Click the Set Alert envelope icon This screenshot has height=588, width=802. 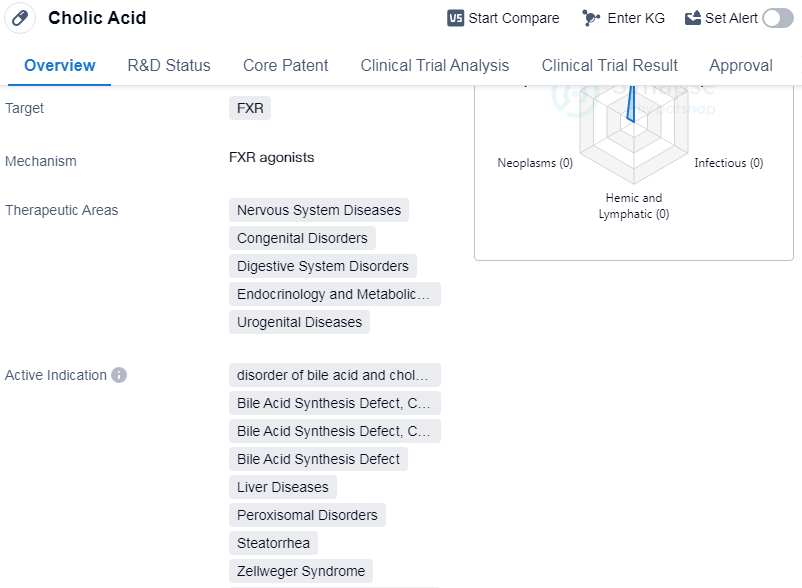(x=693, y=18)
